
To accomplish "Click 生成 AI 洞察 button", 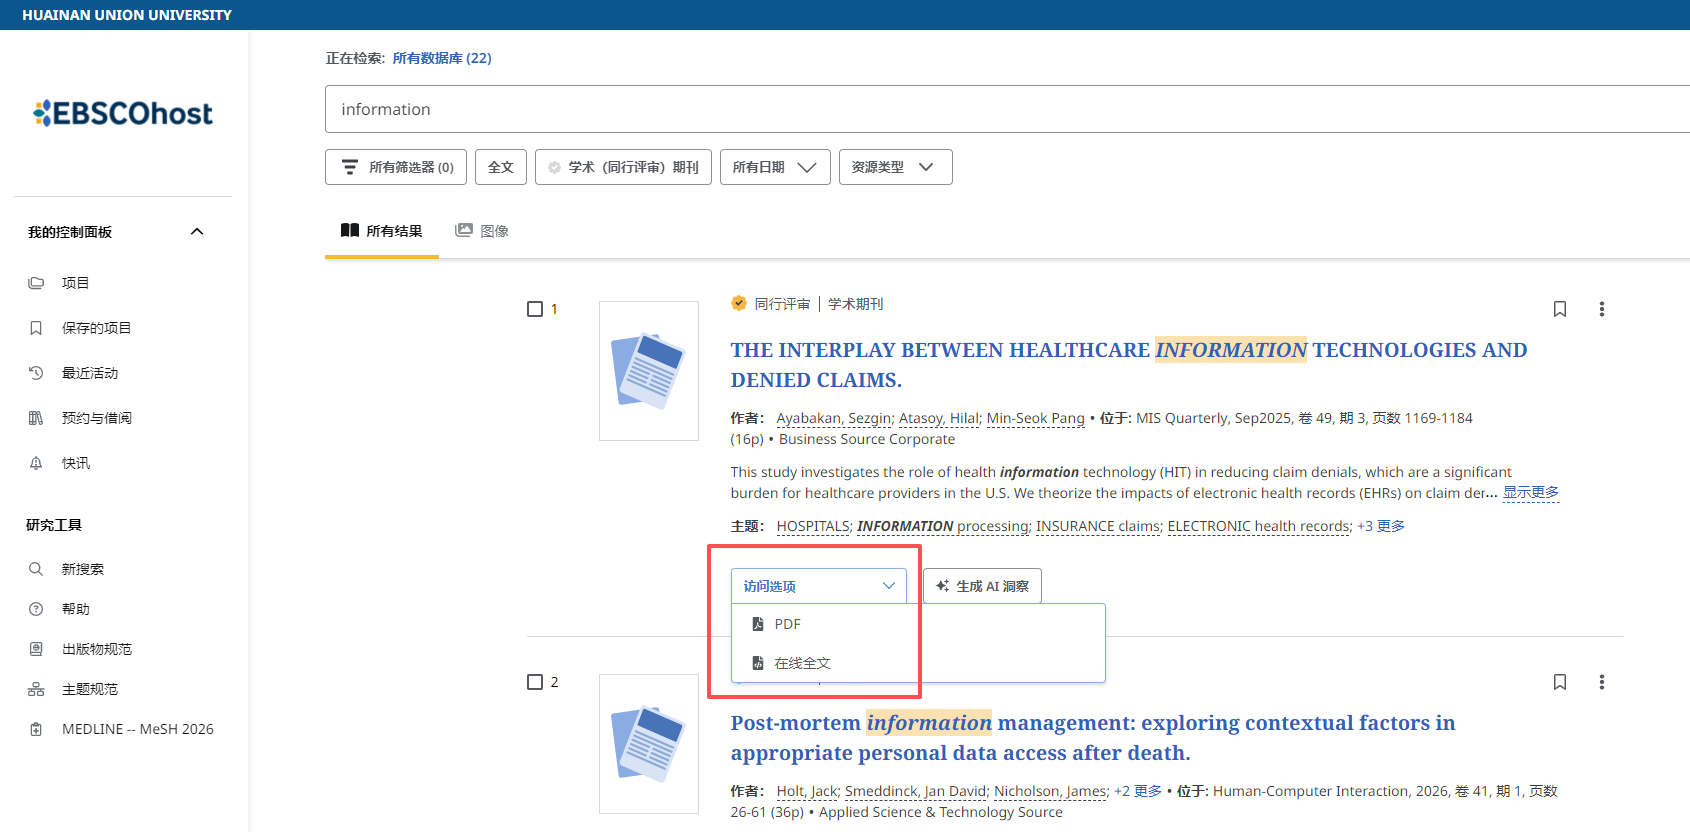I will point(982,586).
